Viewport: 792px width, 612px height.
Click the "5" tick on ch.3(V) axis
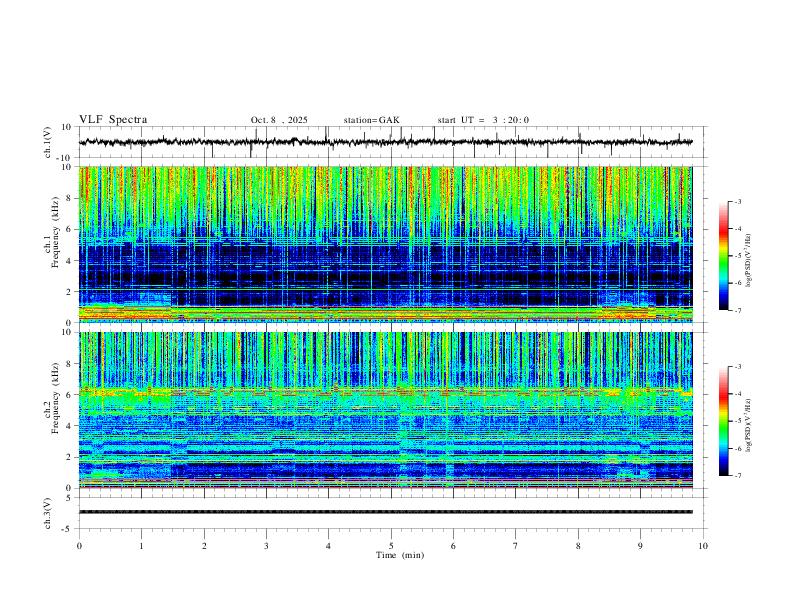69,497
